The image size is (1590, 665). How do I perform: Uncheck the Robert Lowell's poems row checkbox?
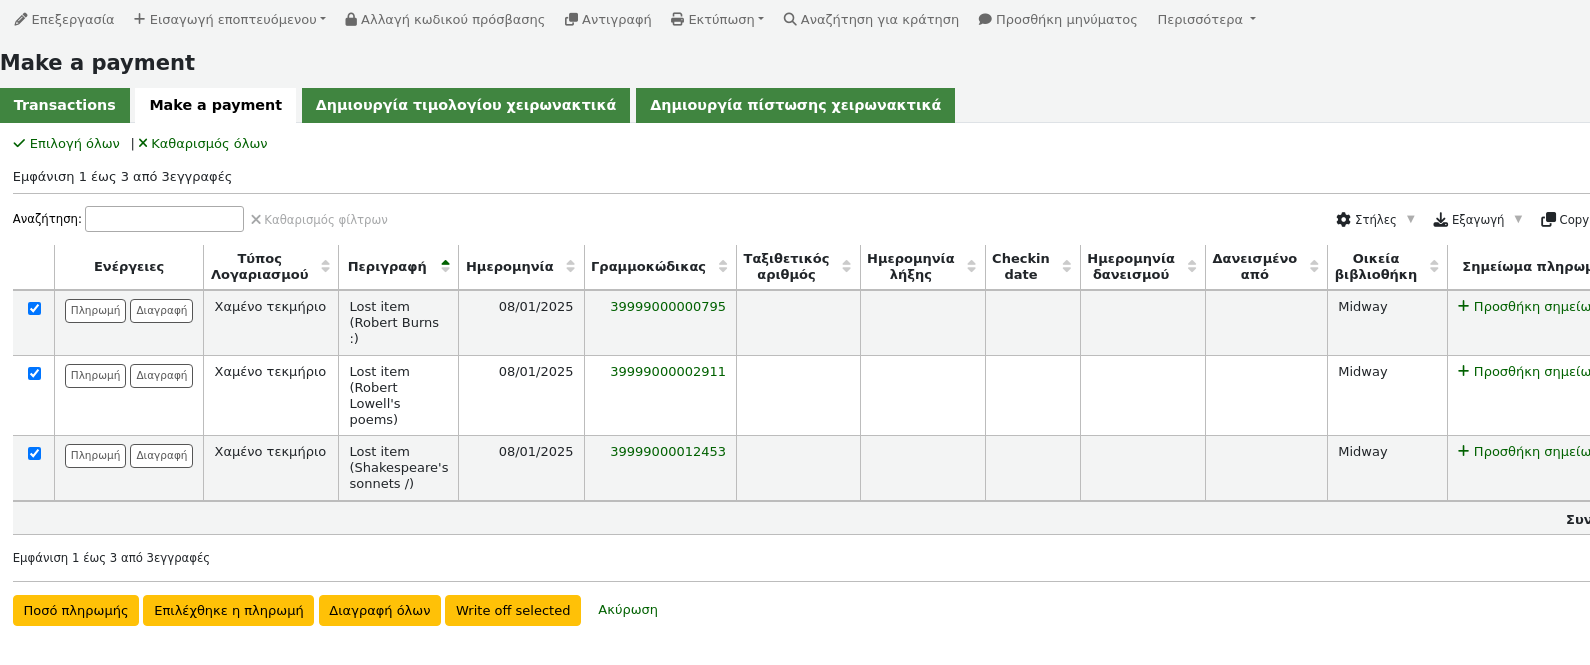click(x=34, y=373)
